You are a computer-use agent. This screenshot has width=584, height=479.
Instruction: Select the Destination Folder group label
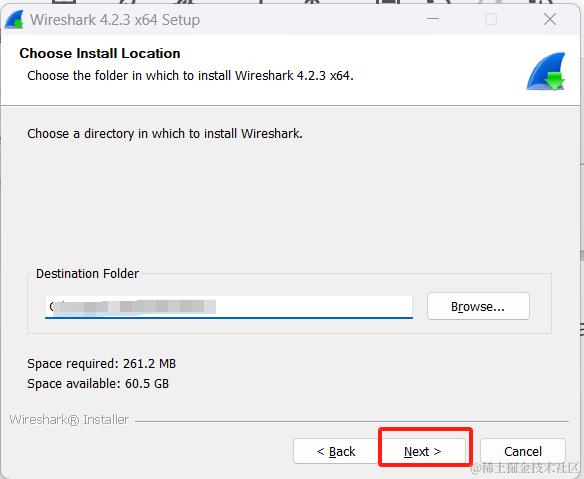tap(87, 273)
